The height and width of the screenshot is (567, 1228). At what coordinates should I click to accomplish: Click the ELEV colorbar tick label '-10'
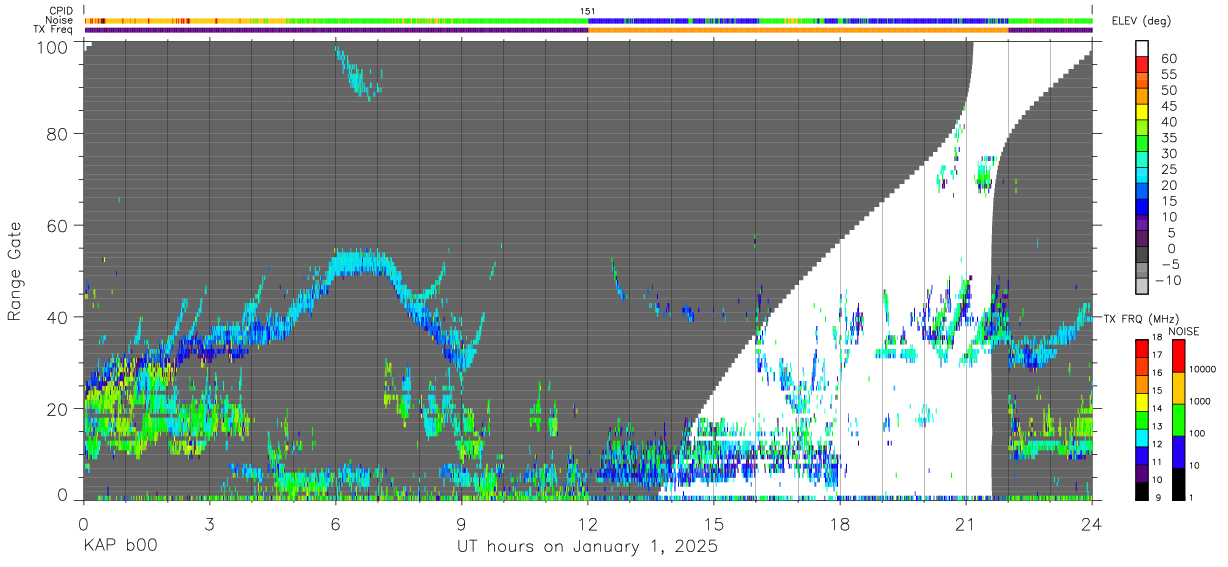point(1166,280)
